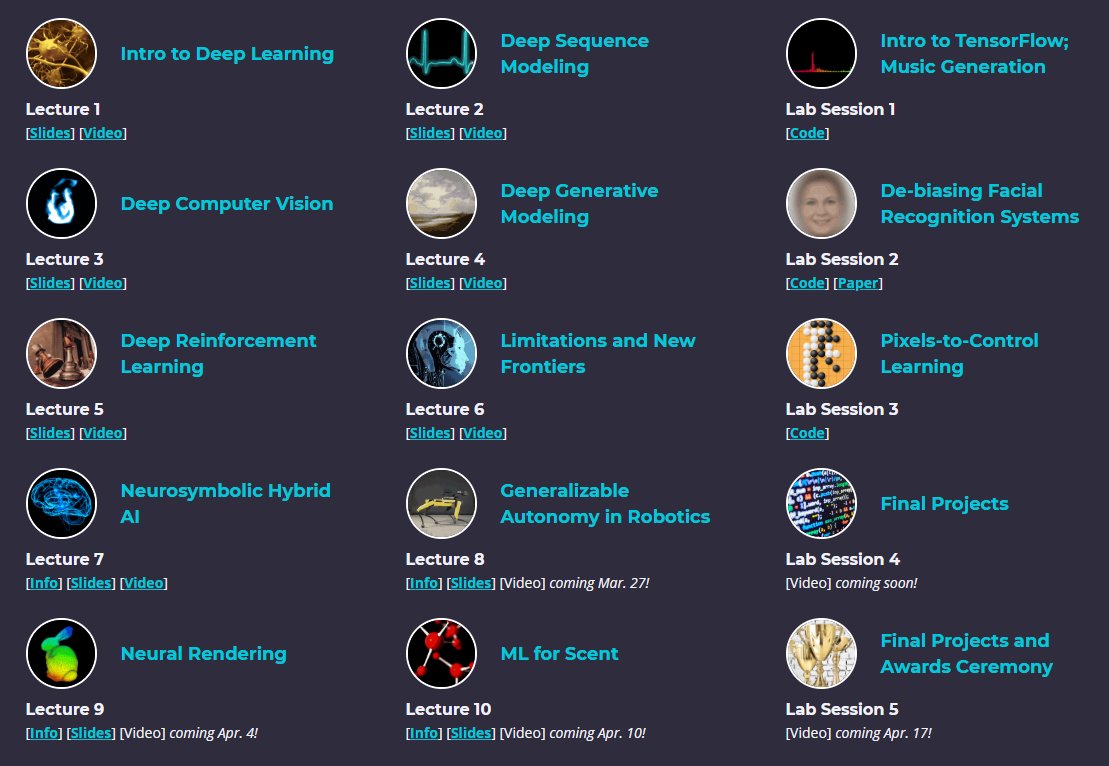Click the Go board icon for Lab Session 3
Image resolution: width=1109 pixels, height=766 pixels.
(x=821, y=354)
